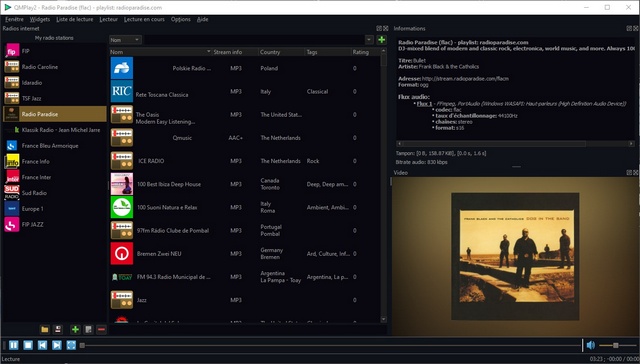Add a new station with the green plus below the list

pyautogui.click(x=75, y=329)
